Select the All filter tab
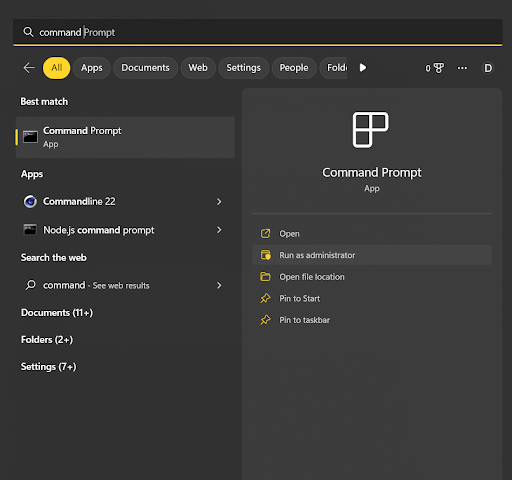 coord(57,68)
